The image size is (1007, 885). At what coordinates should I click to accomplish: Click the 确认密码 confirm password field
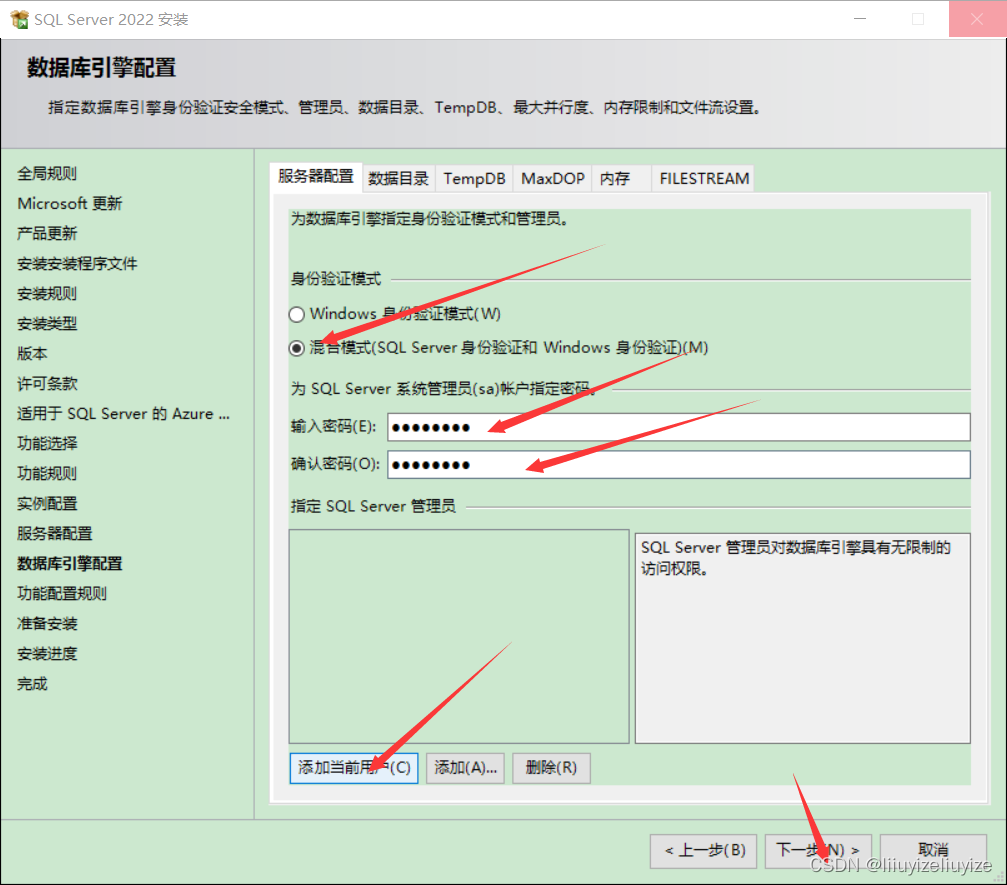pyautogui.click(x=678, y=464)
